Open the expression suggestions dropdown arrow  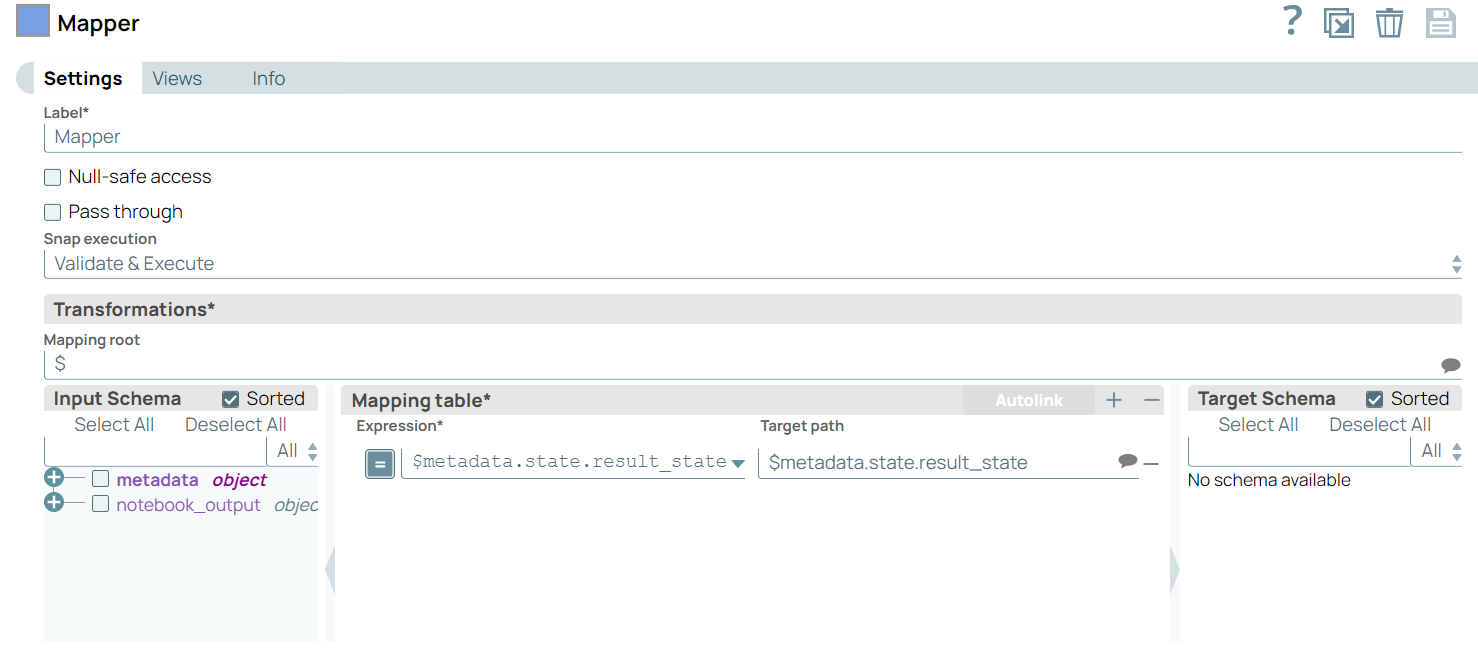coord(738,463)
